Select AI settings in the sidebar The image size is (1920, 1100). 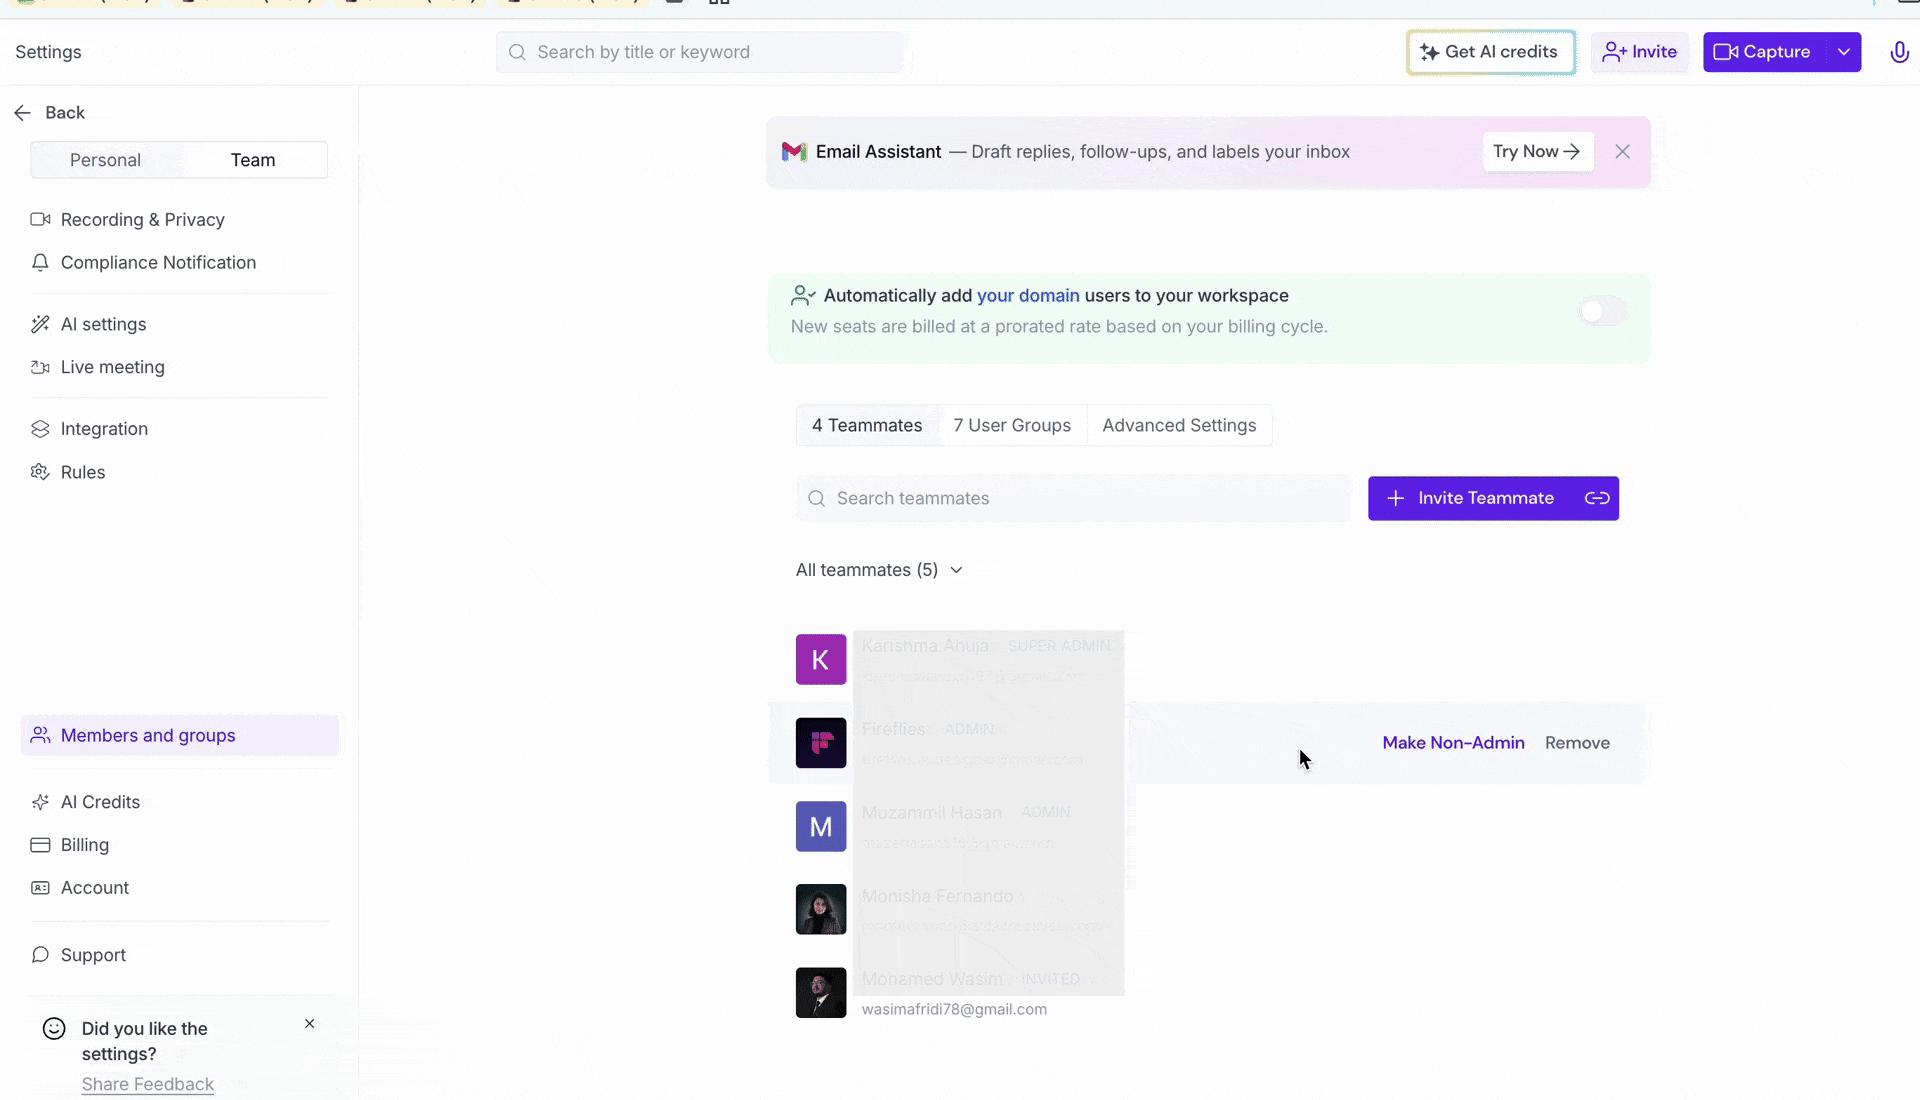[102, 323]
